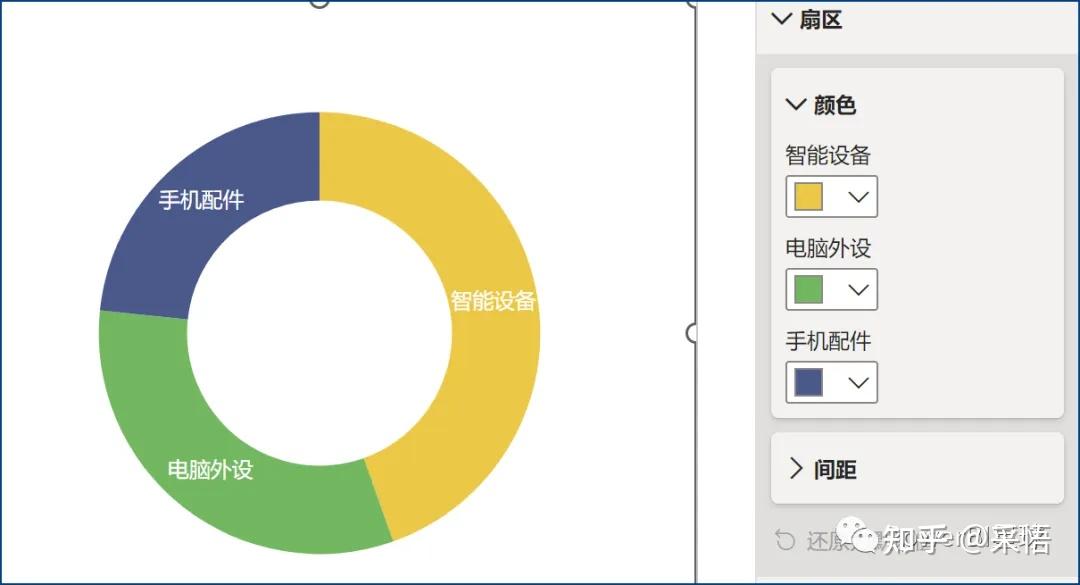Click the 手机配件 label in color panel
The height and width of the screenshot is (585, 1080).
tap(828, 341)
